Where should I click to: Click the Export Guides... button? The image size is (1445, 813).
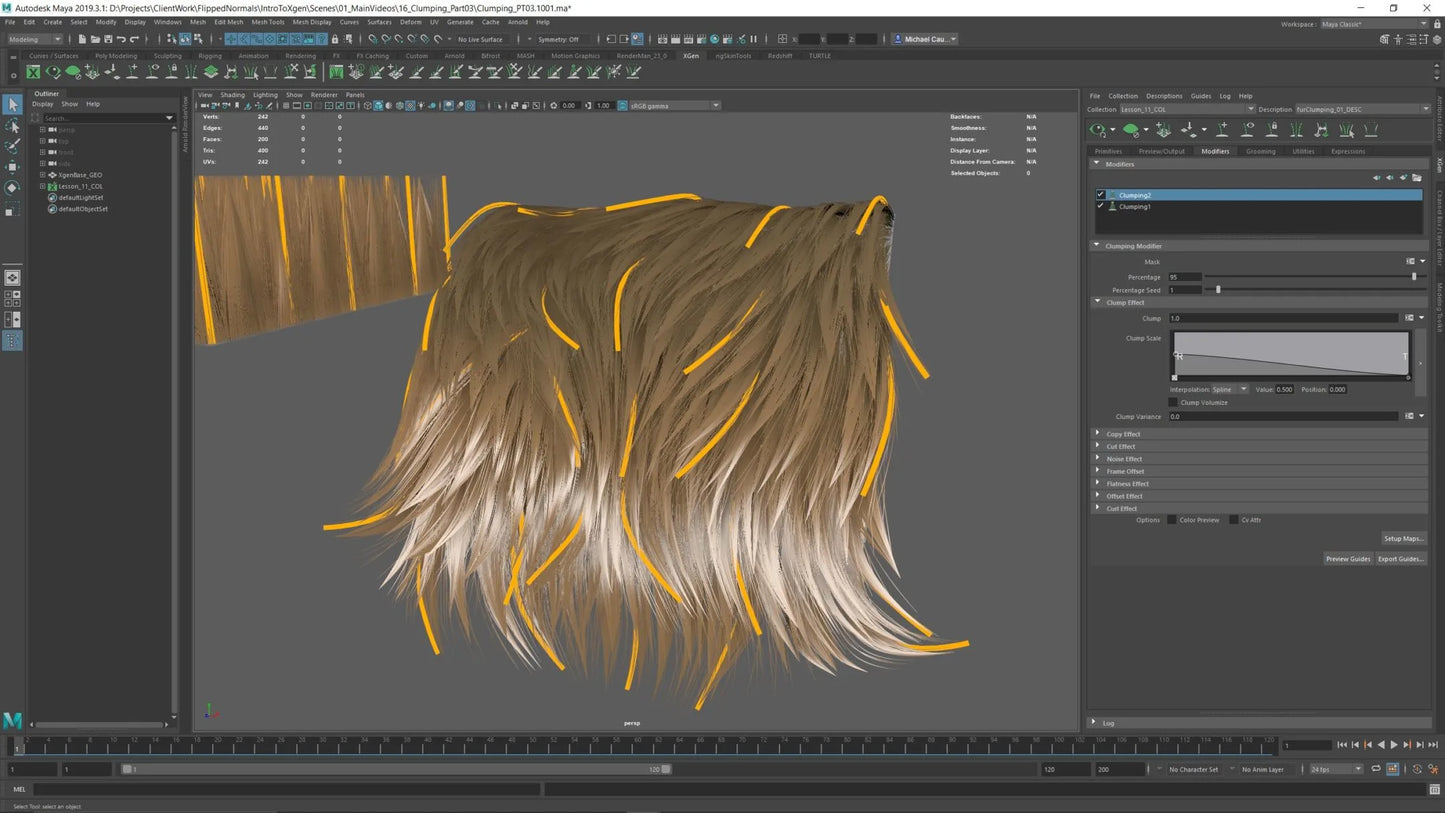[x=1400, y=559]
